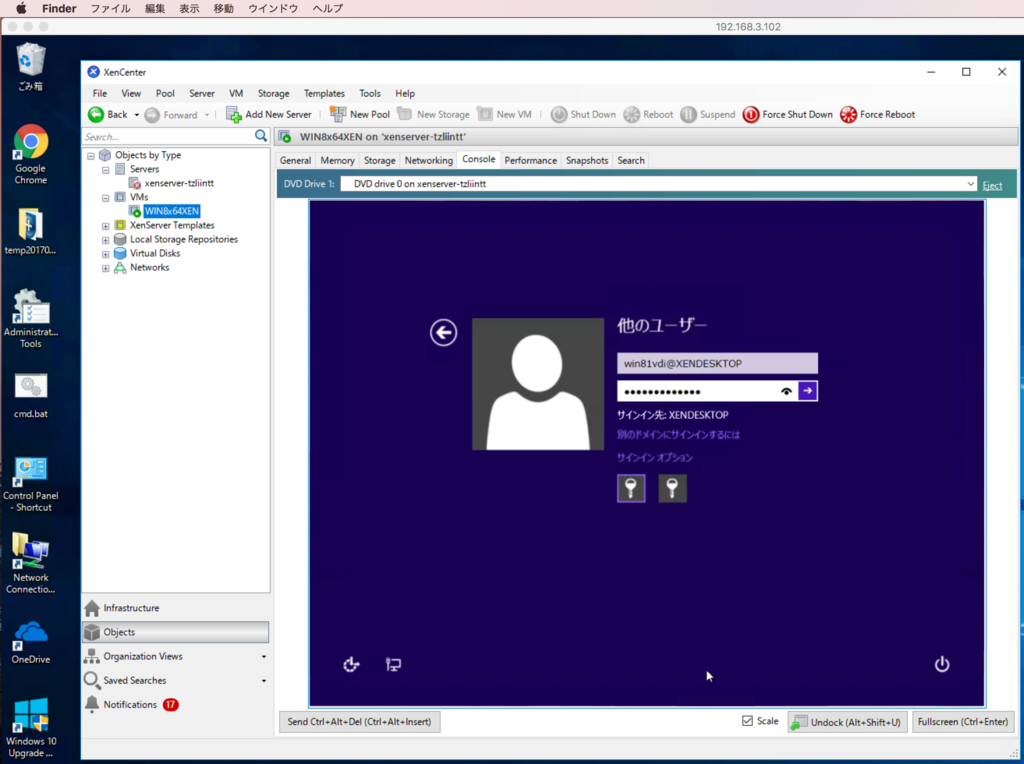
Task: Submit password with arrow button
Action: pyautogui.click(x=808, y=390)
